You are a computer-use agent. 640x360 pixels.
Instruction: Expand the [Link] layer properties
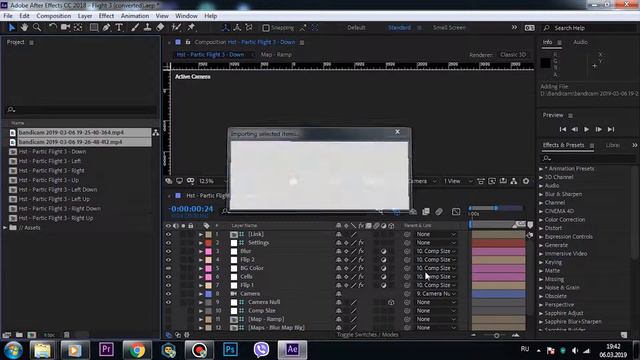201,234
